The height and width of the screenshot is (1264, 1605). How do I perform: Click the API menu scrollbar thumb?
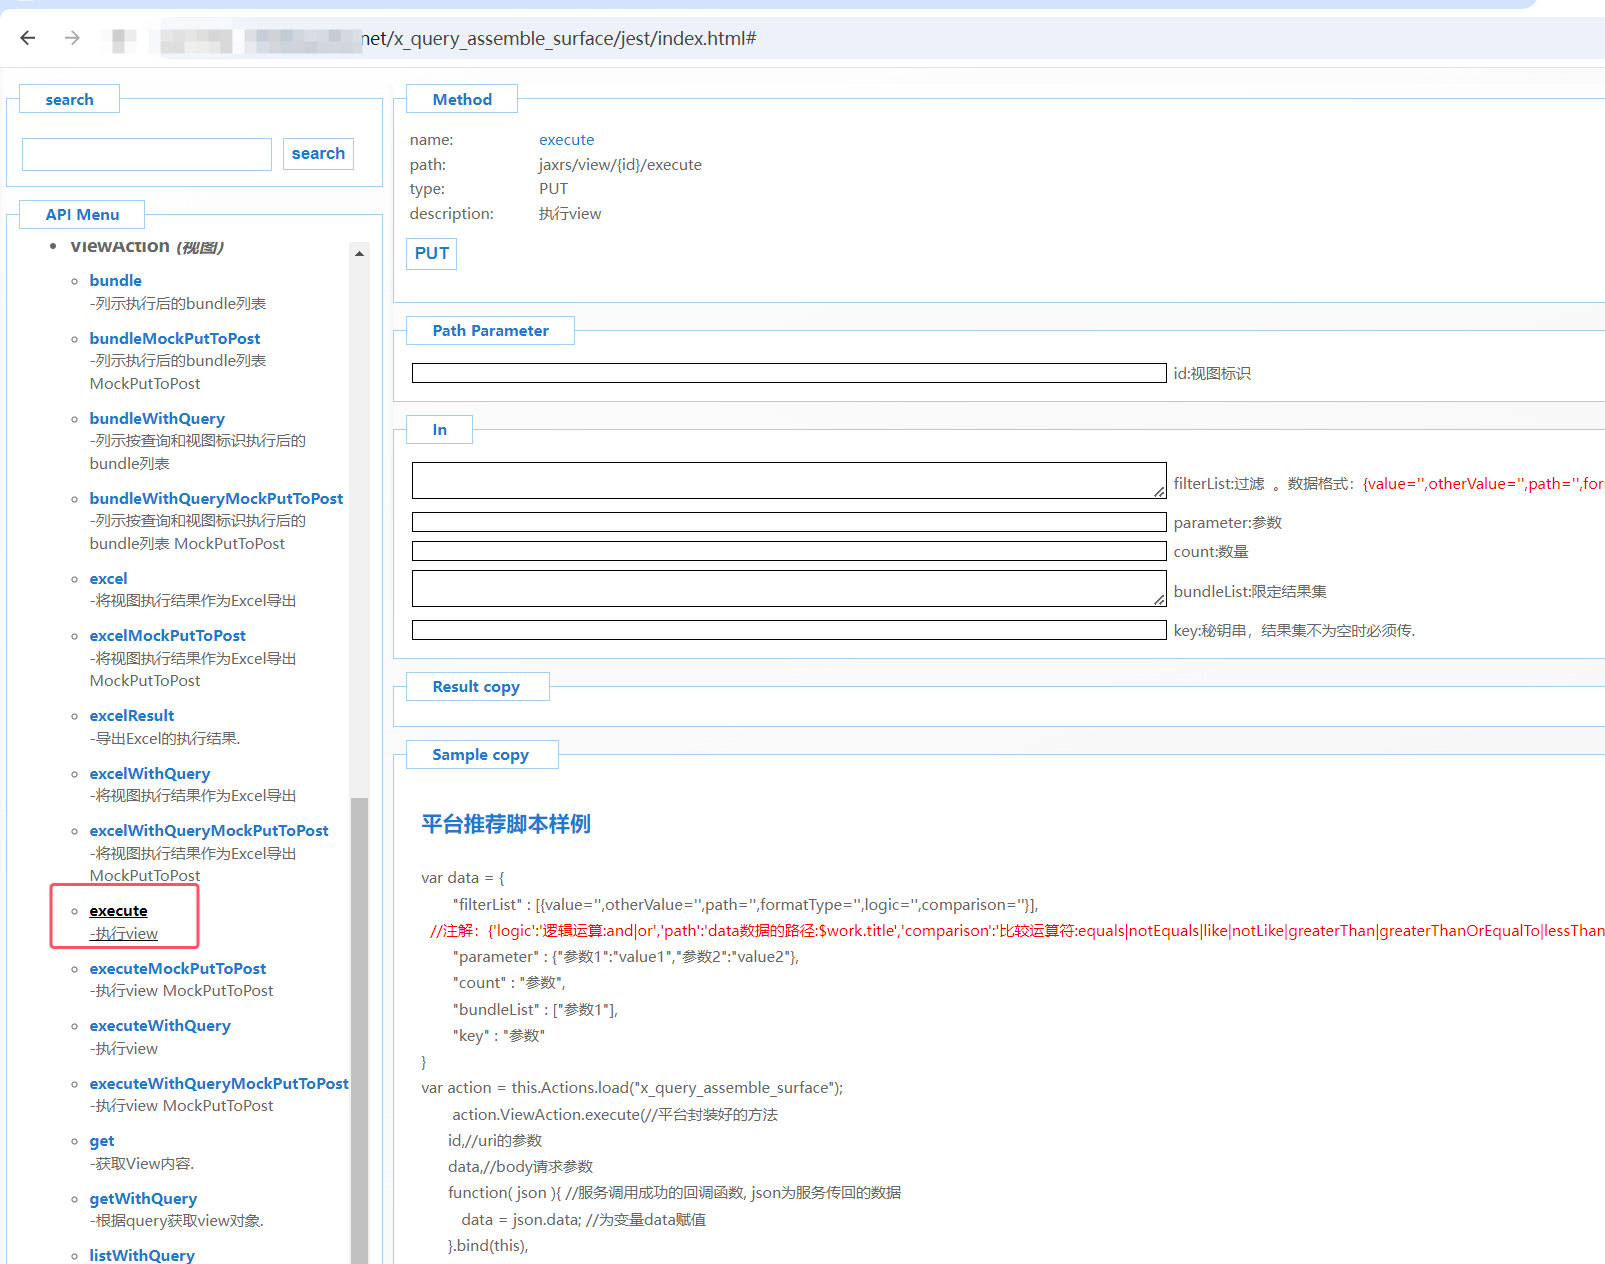(359, 1030)
